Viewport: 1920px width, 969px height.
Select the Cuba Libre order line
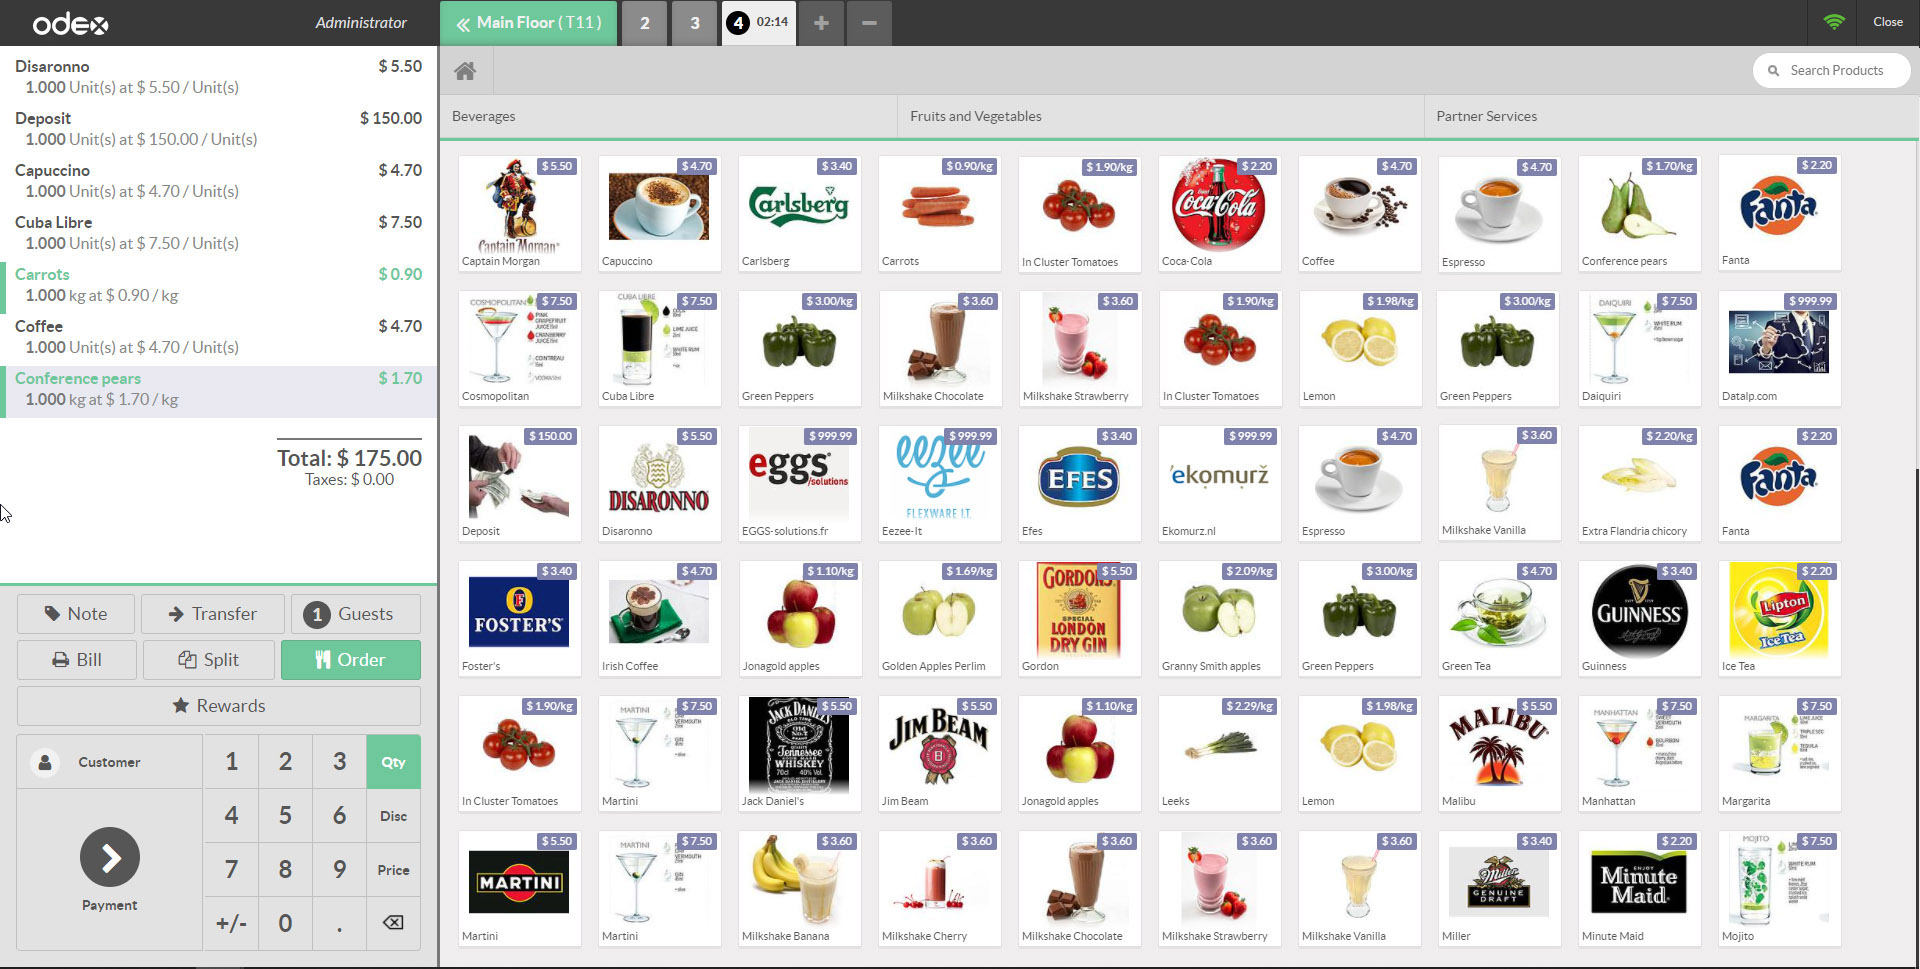click(218, 232)
